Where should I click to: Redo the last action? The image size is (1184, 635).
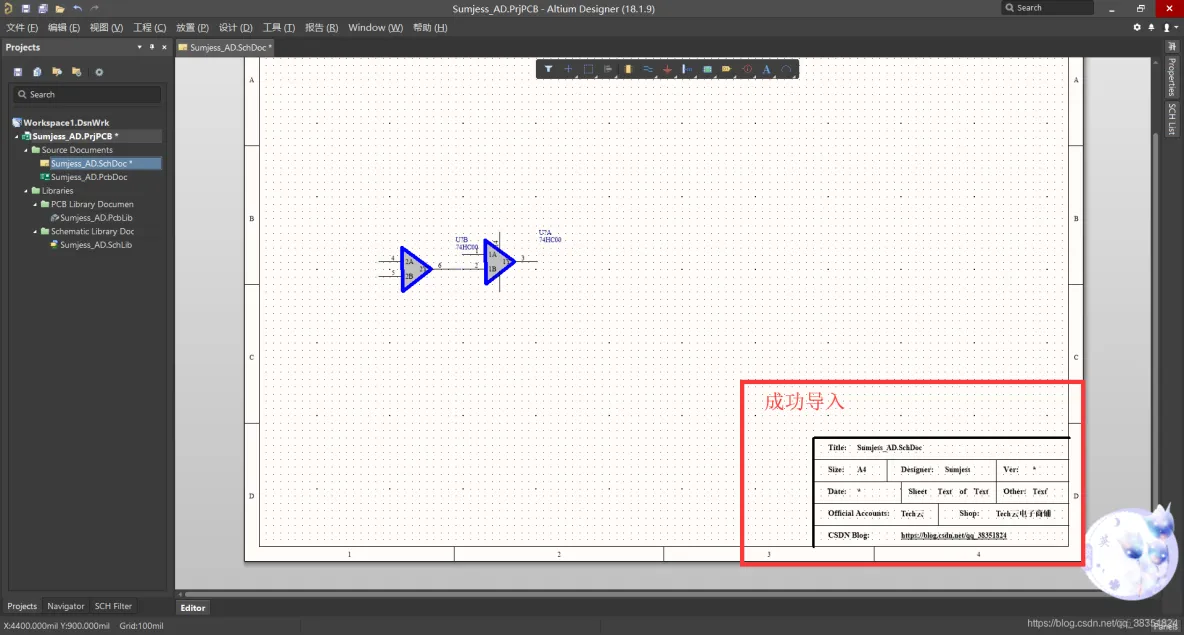94,8
